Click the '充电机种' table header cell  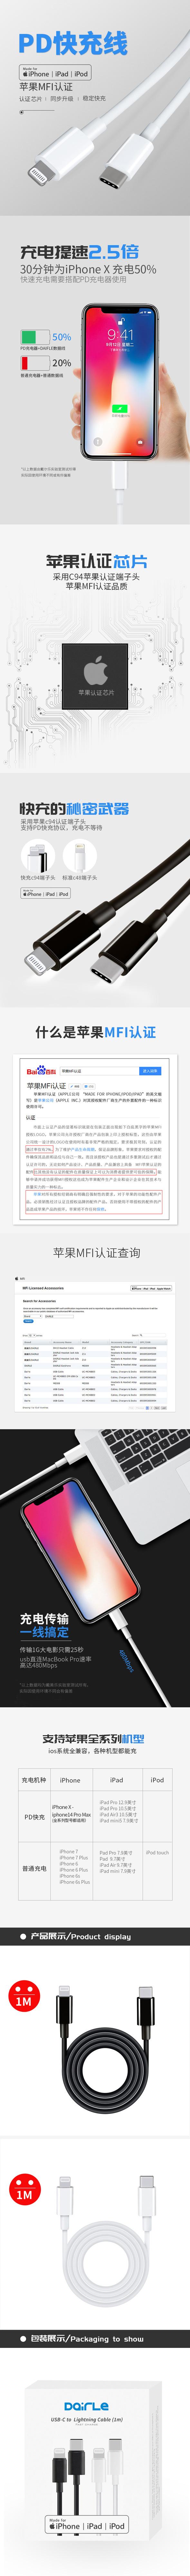[x=34, y=1780]
